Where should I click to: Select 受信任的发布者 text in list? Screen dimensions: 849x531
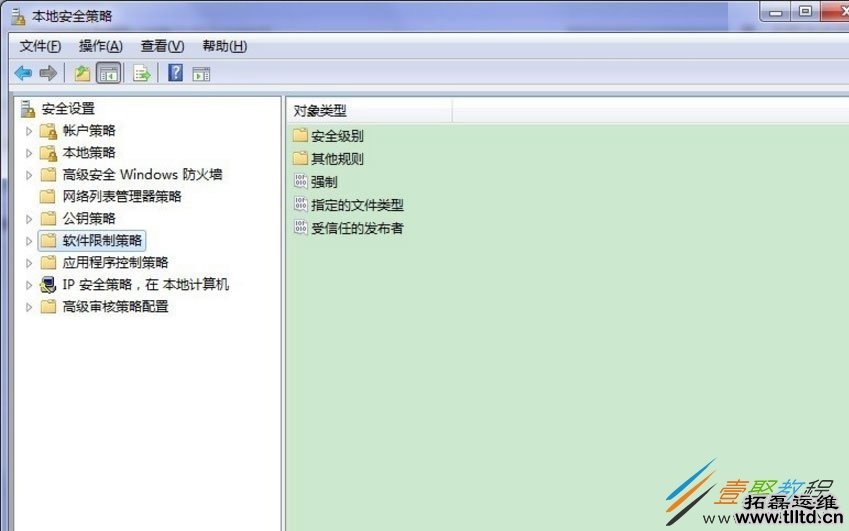[x=357, y=228]
